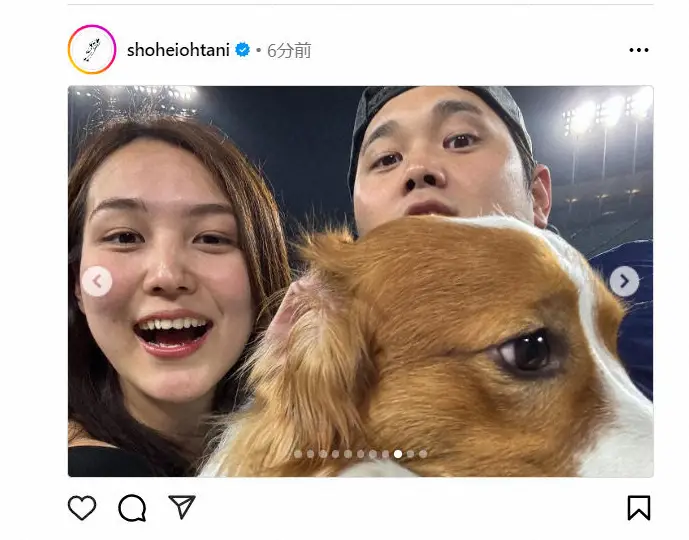Image resolution: width=689 pixels, height=540 pixels.
Task: Select the highlighted active carousel dot
Action: coord(398,454)
